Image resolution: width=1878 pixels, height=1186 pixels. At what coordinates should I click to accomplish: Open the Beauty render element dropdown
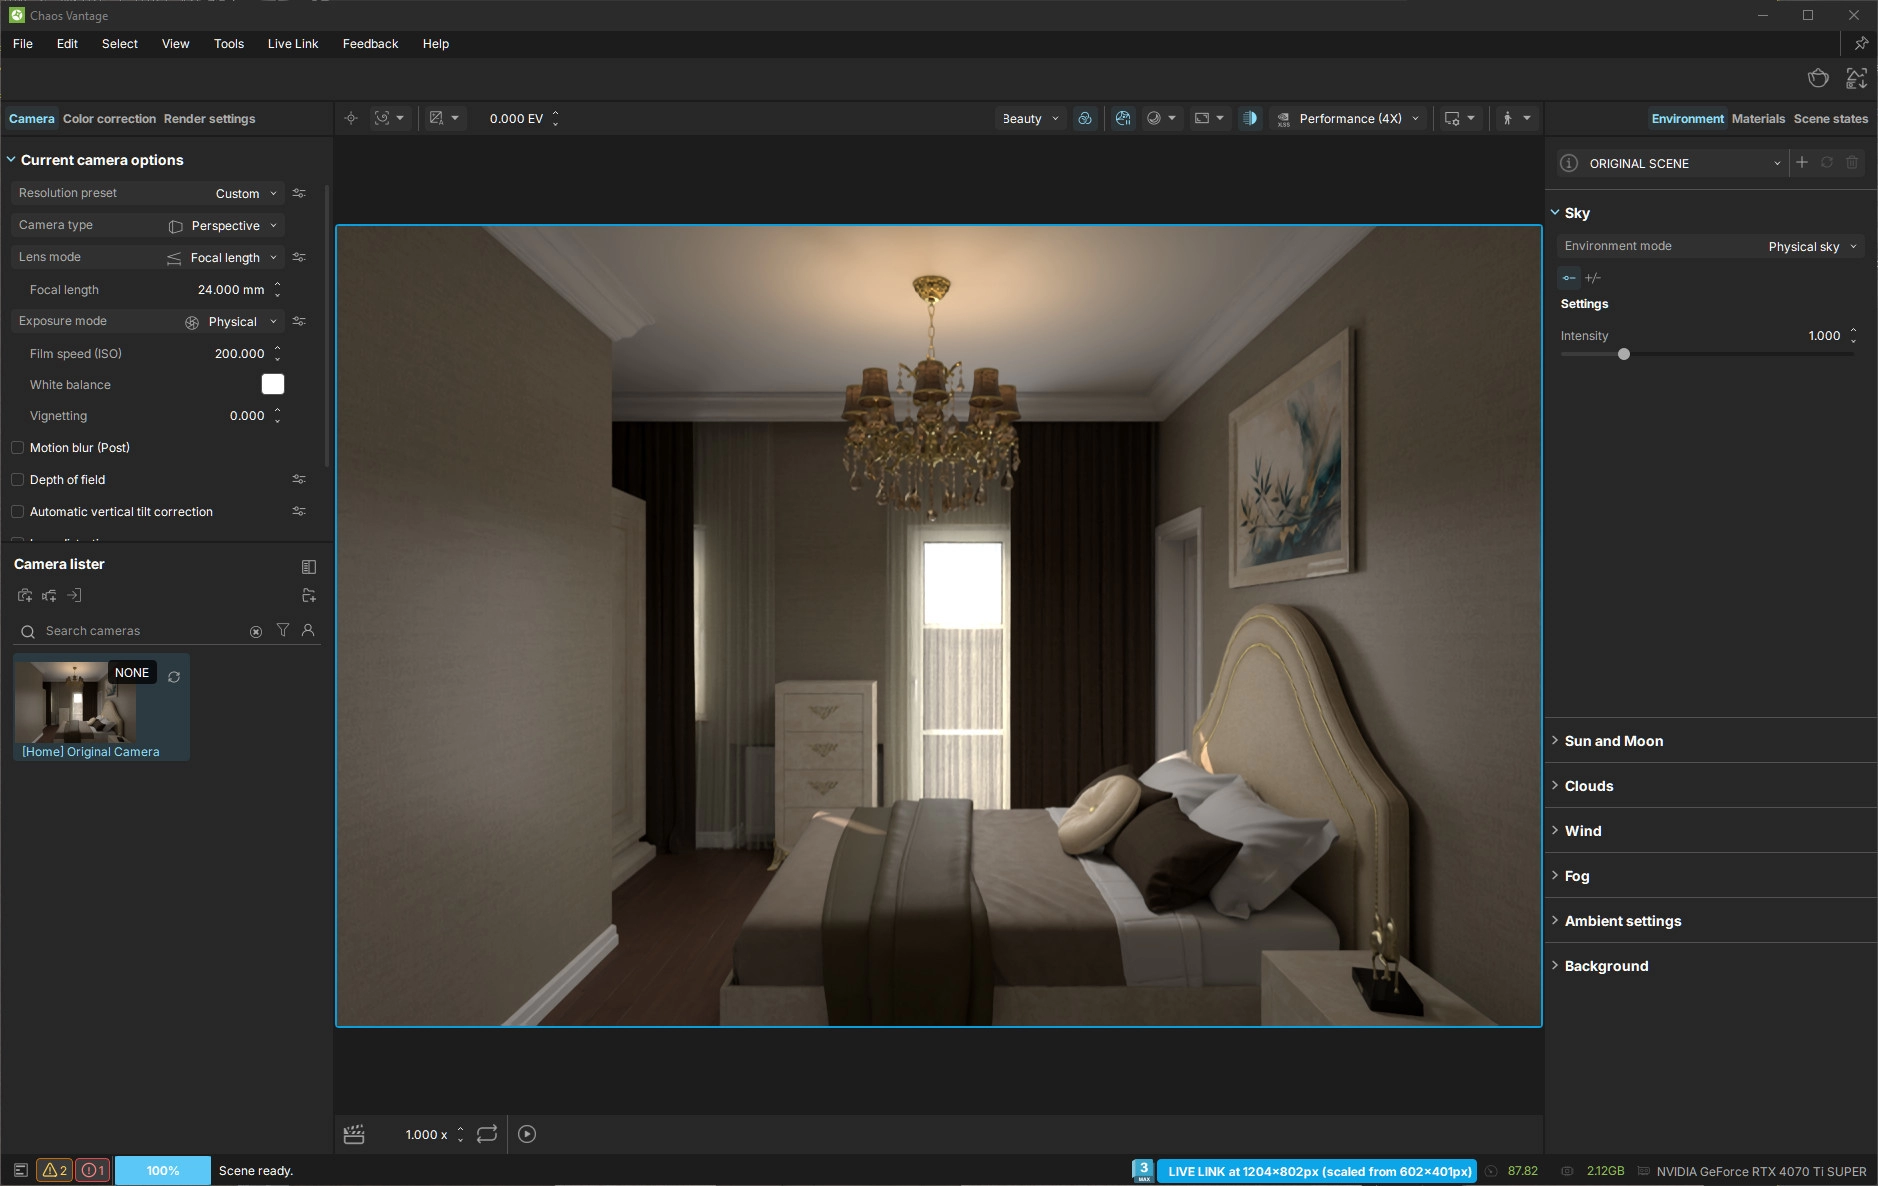(x=1031, y=118)
